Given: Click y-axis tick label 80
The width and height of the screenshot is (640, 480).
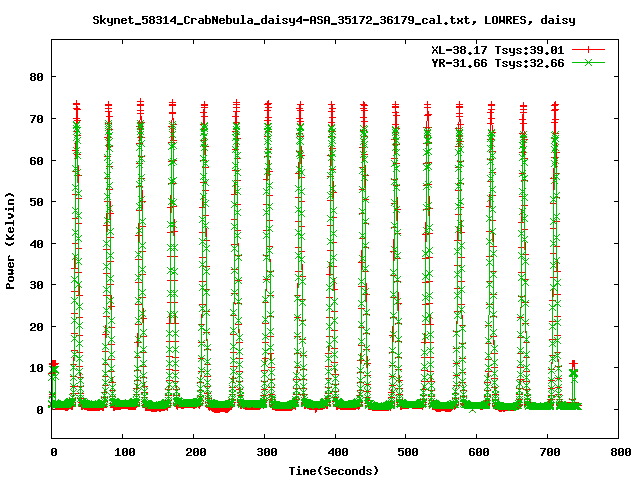Looking at the screenshot, I should coord(37,77).
